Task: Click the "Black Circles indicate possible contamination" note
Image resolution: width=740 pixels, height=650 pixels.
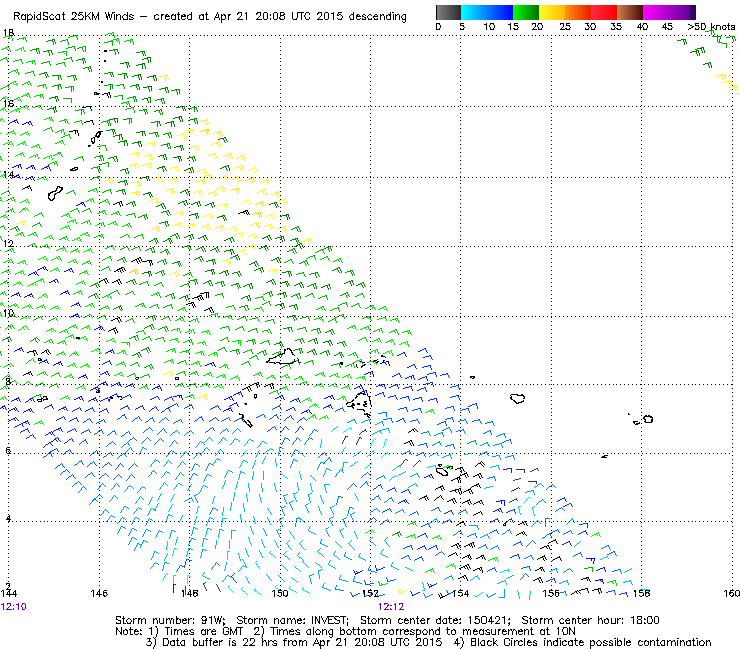Action: pyautogui.click(x=591, y=642)
